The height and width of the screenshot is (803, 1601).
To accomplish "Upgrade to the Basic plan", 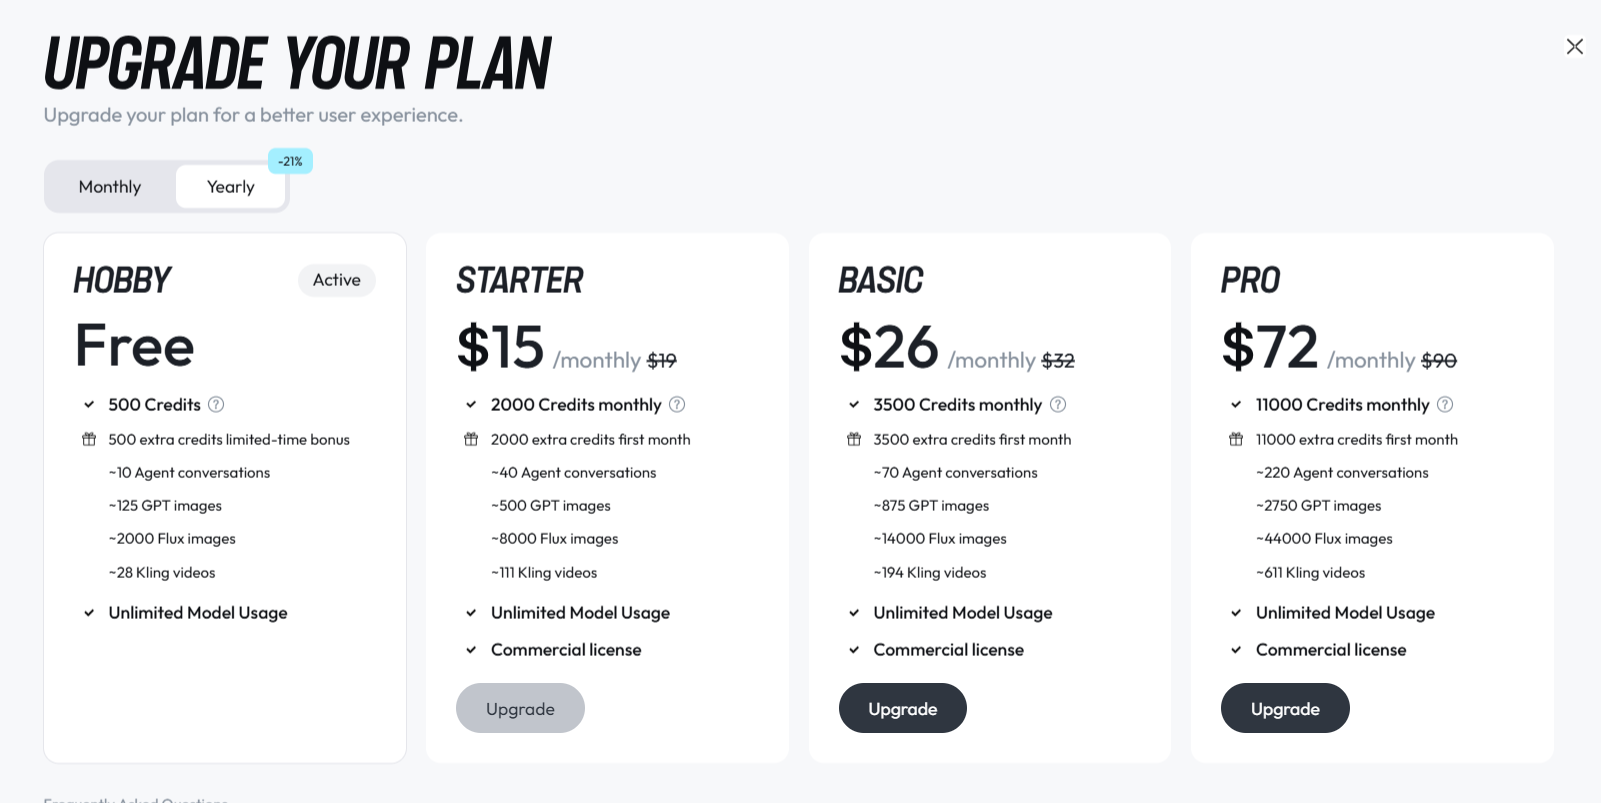I will click(903, 708).
